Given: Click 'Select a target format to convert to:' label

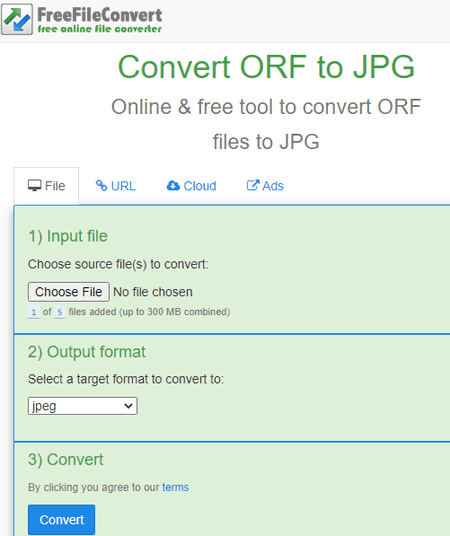Looking at the screenshot, I should (126, 379).
